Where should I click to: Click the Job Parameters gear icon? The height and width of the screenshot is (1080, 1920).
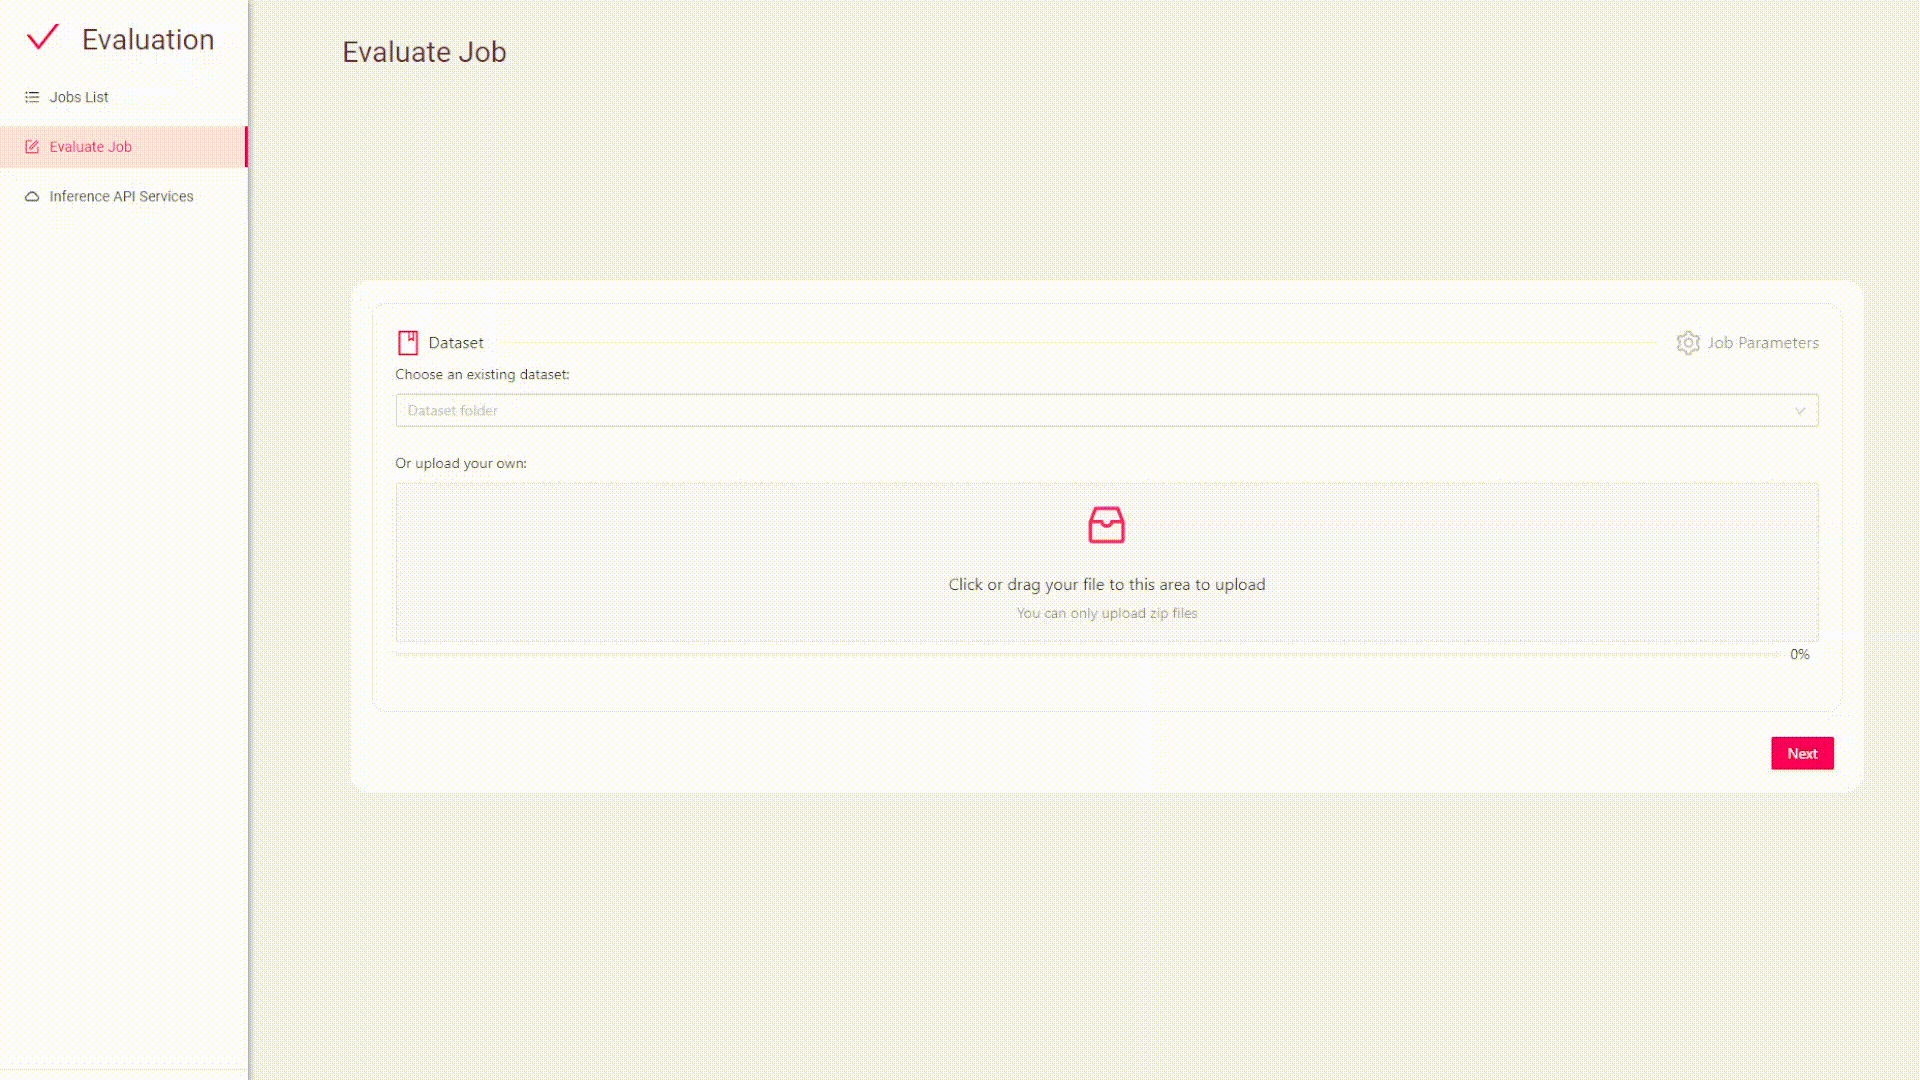1688,343
